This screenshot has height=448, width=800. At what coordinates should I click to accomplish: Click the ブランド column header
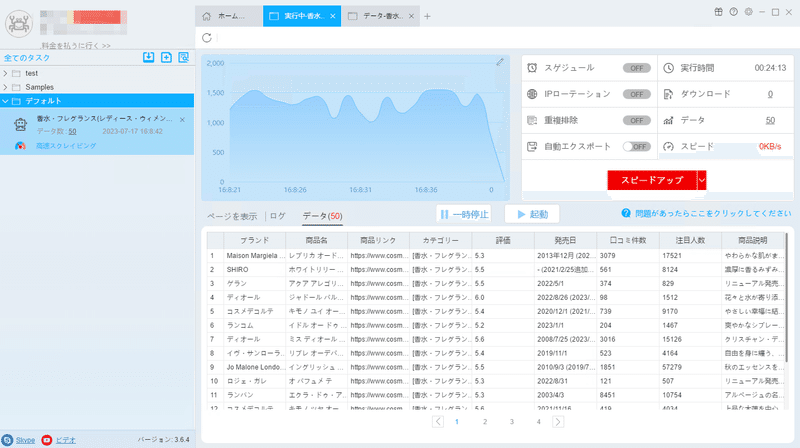click(x=255, y=240)
